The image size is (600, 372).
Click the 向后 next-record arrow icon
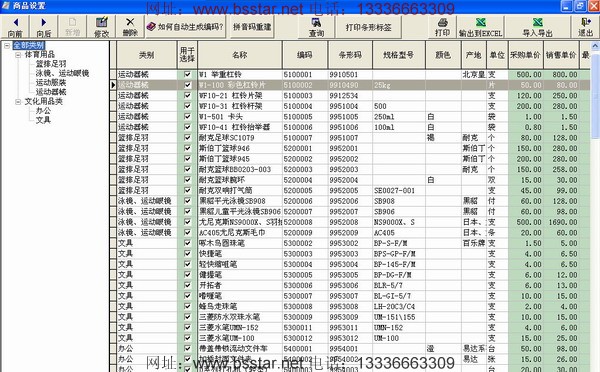[x=44, y=23]
